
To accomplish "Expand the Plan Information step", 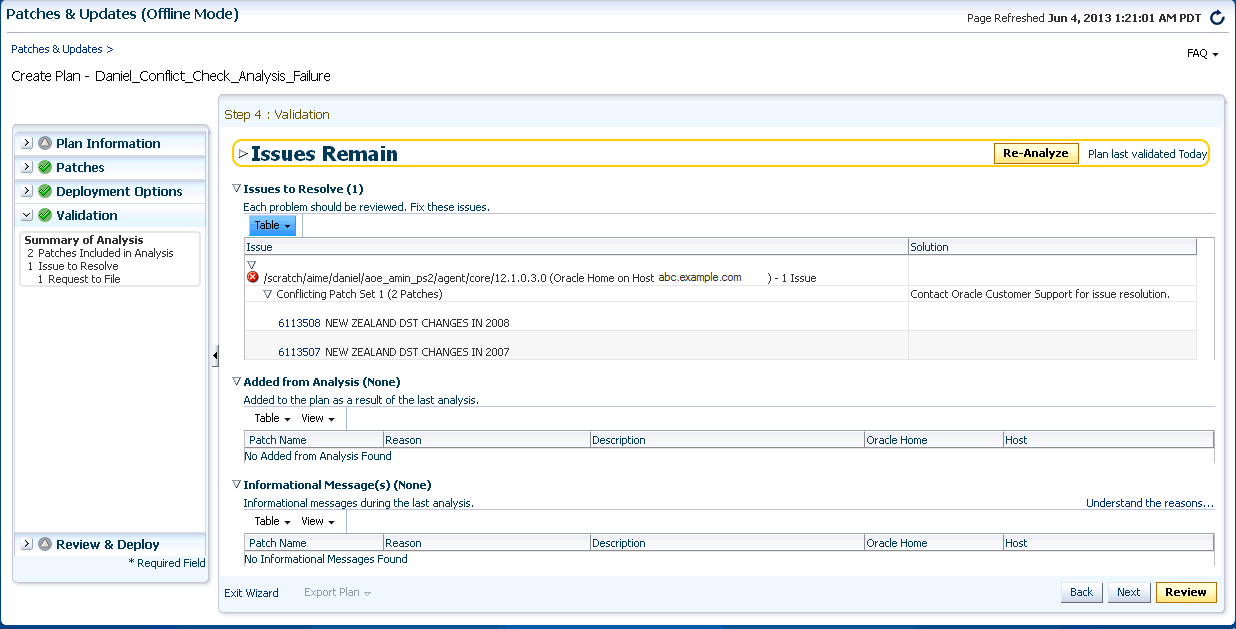I will pos(27,143).
